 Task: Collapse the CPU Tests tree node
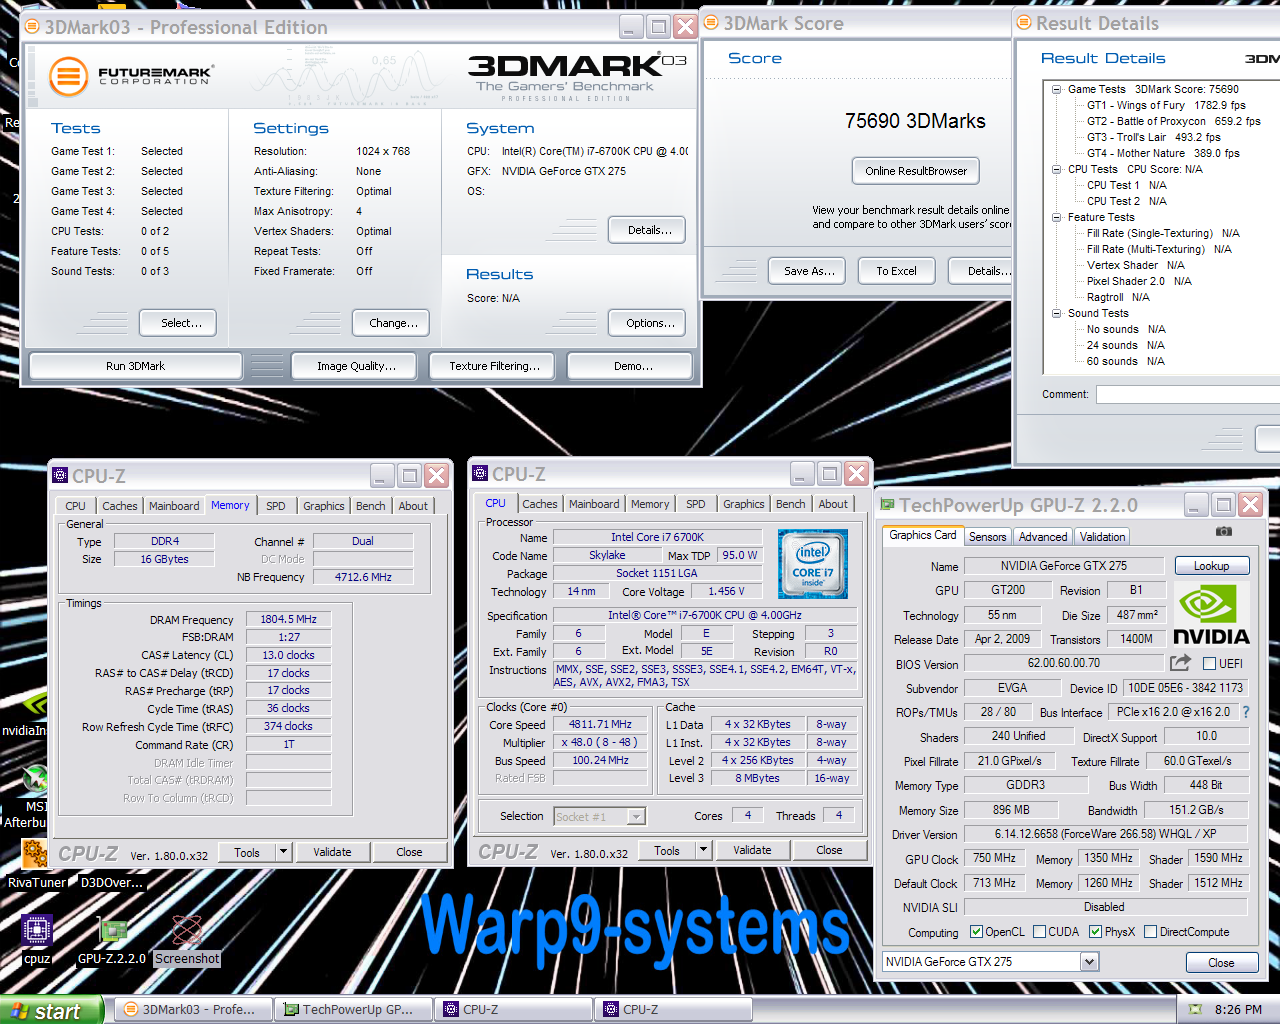tap(1056, 169)
